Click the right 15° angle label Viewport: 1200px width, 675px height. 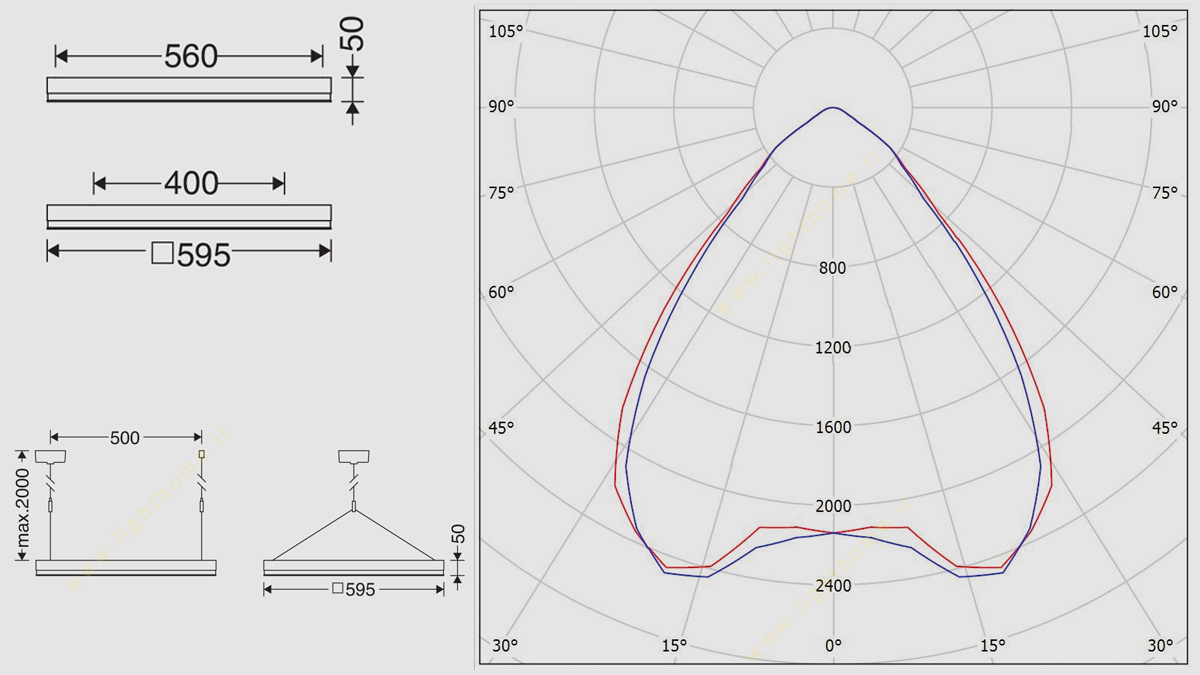tap(992, 646)
